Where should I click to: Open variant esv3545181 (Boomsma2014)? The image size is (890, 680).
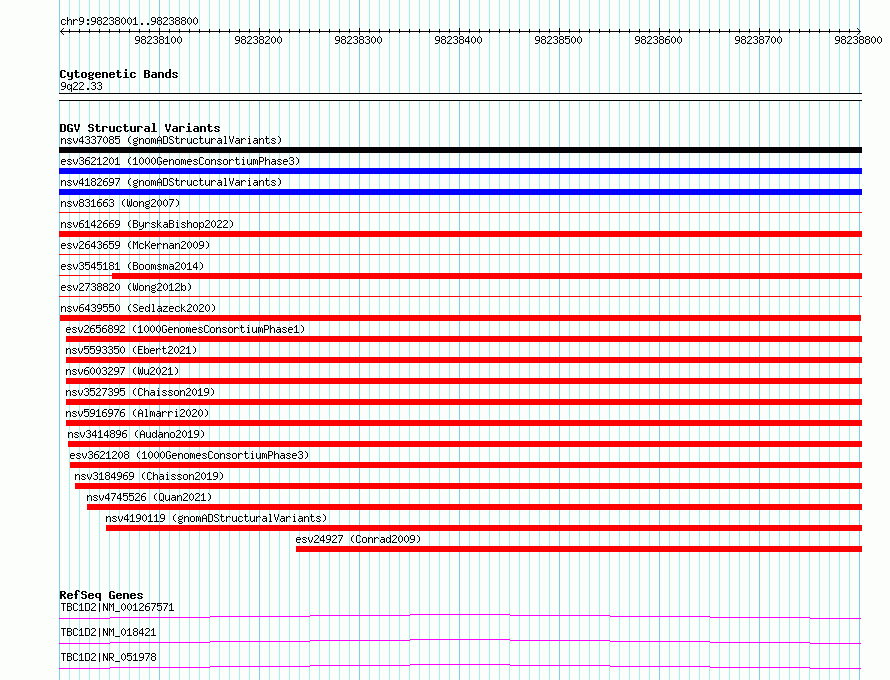pos(132,266)
